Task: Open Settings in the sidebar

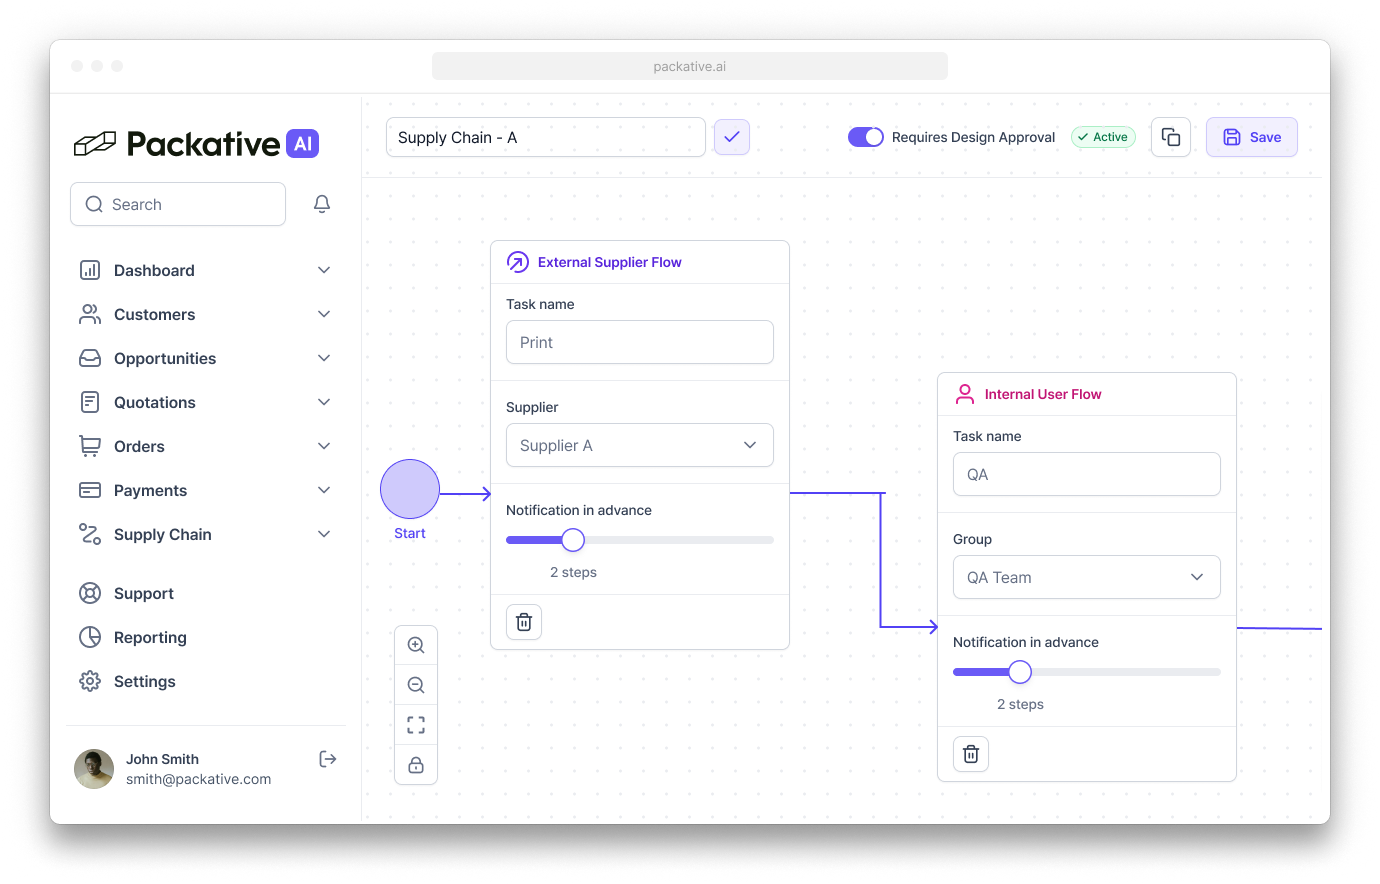Action: pos(144,681)
